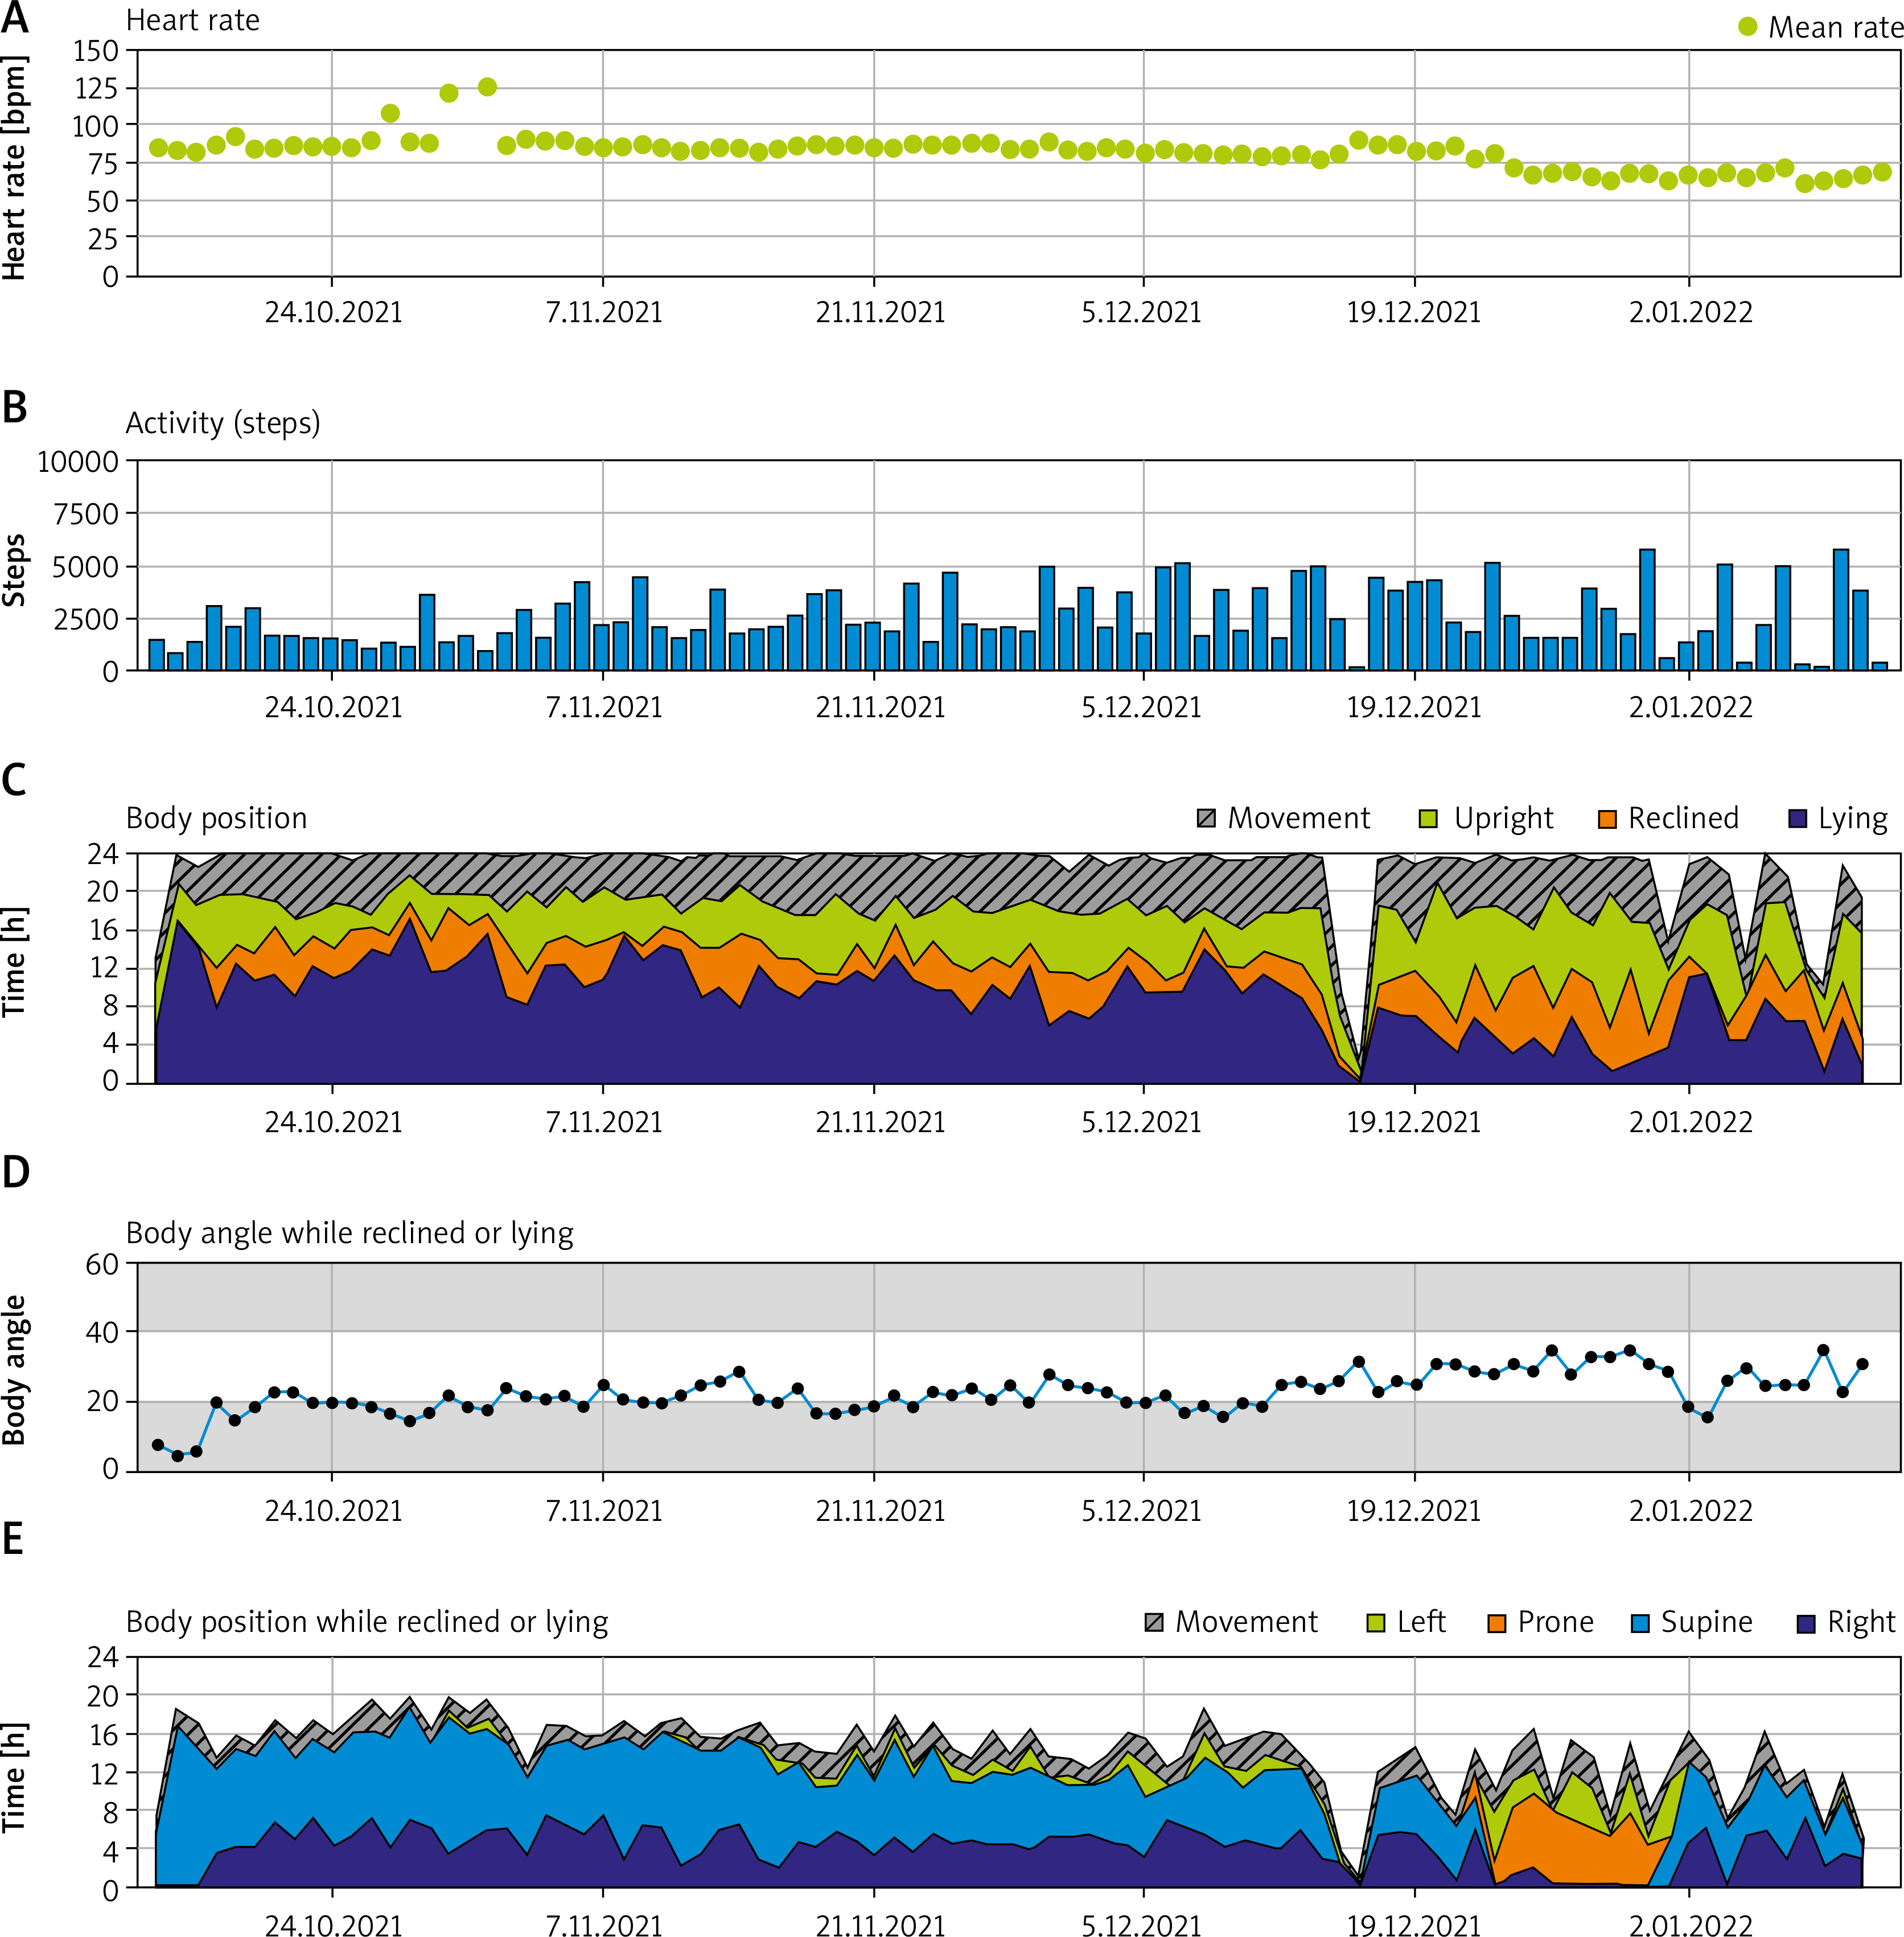Click 2.01.2022 date label under steps chart
Viewport: 1904px width, 1937px height.
(1690, 707)
